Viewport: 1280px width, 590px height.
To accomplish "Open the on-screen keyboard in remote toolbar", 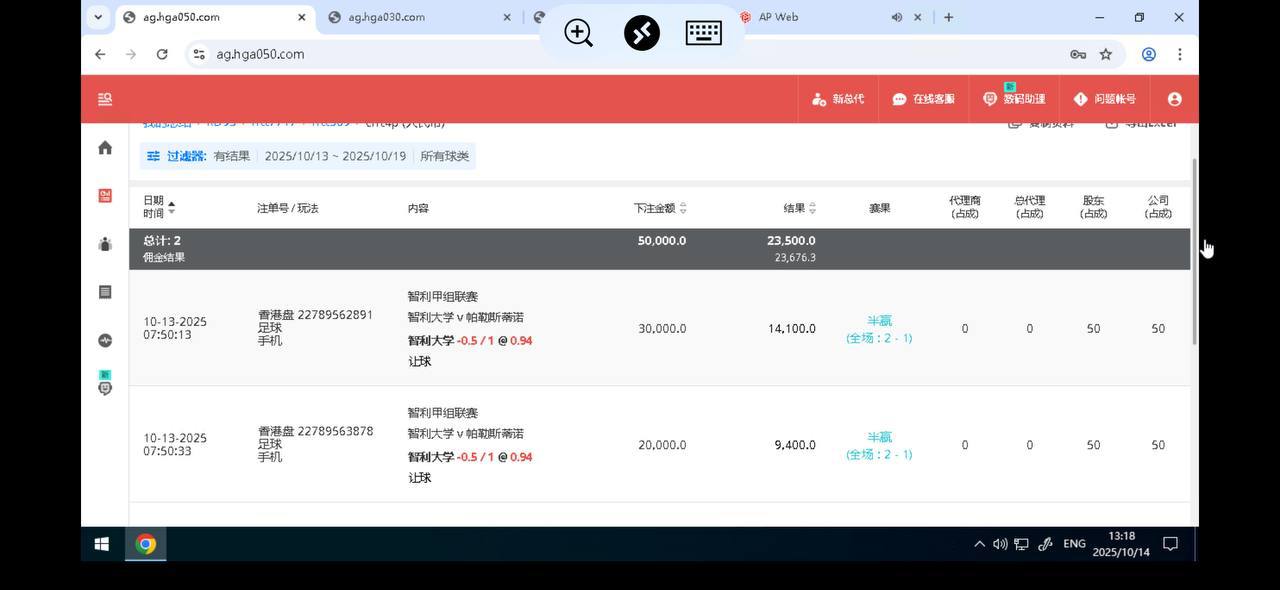I will (x=704, y=33).
